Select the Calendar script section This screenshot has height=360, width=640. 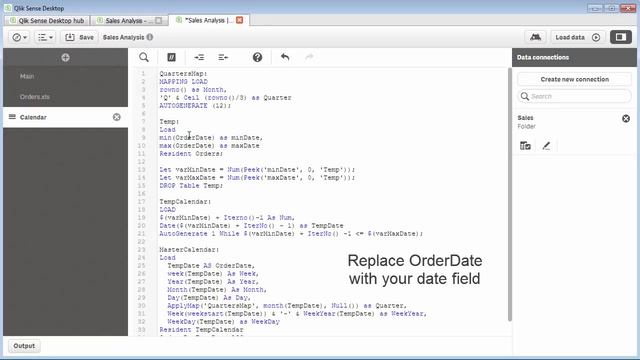(x=65, y=117)
